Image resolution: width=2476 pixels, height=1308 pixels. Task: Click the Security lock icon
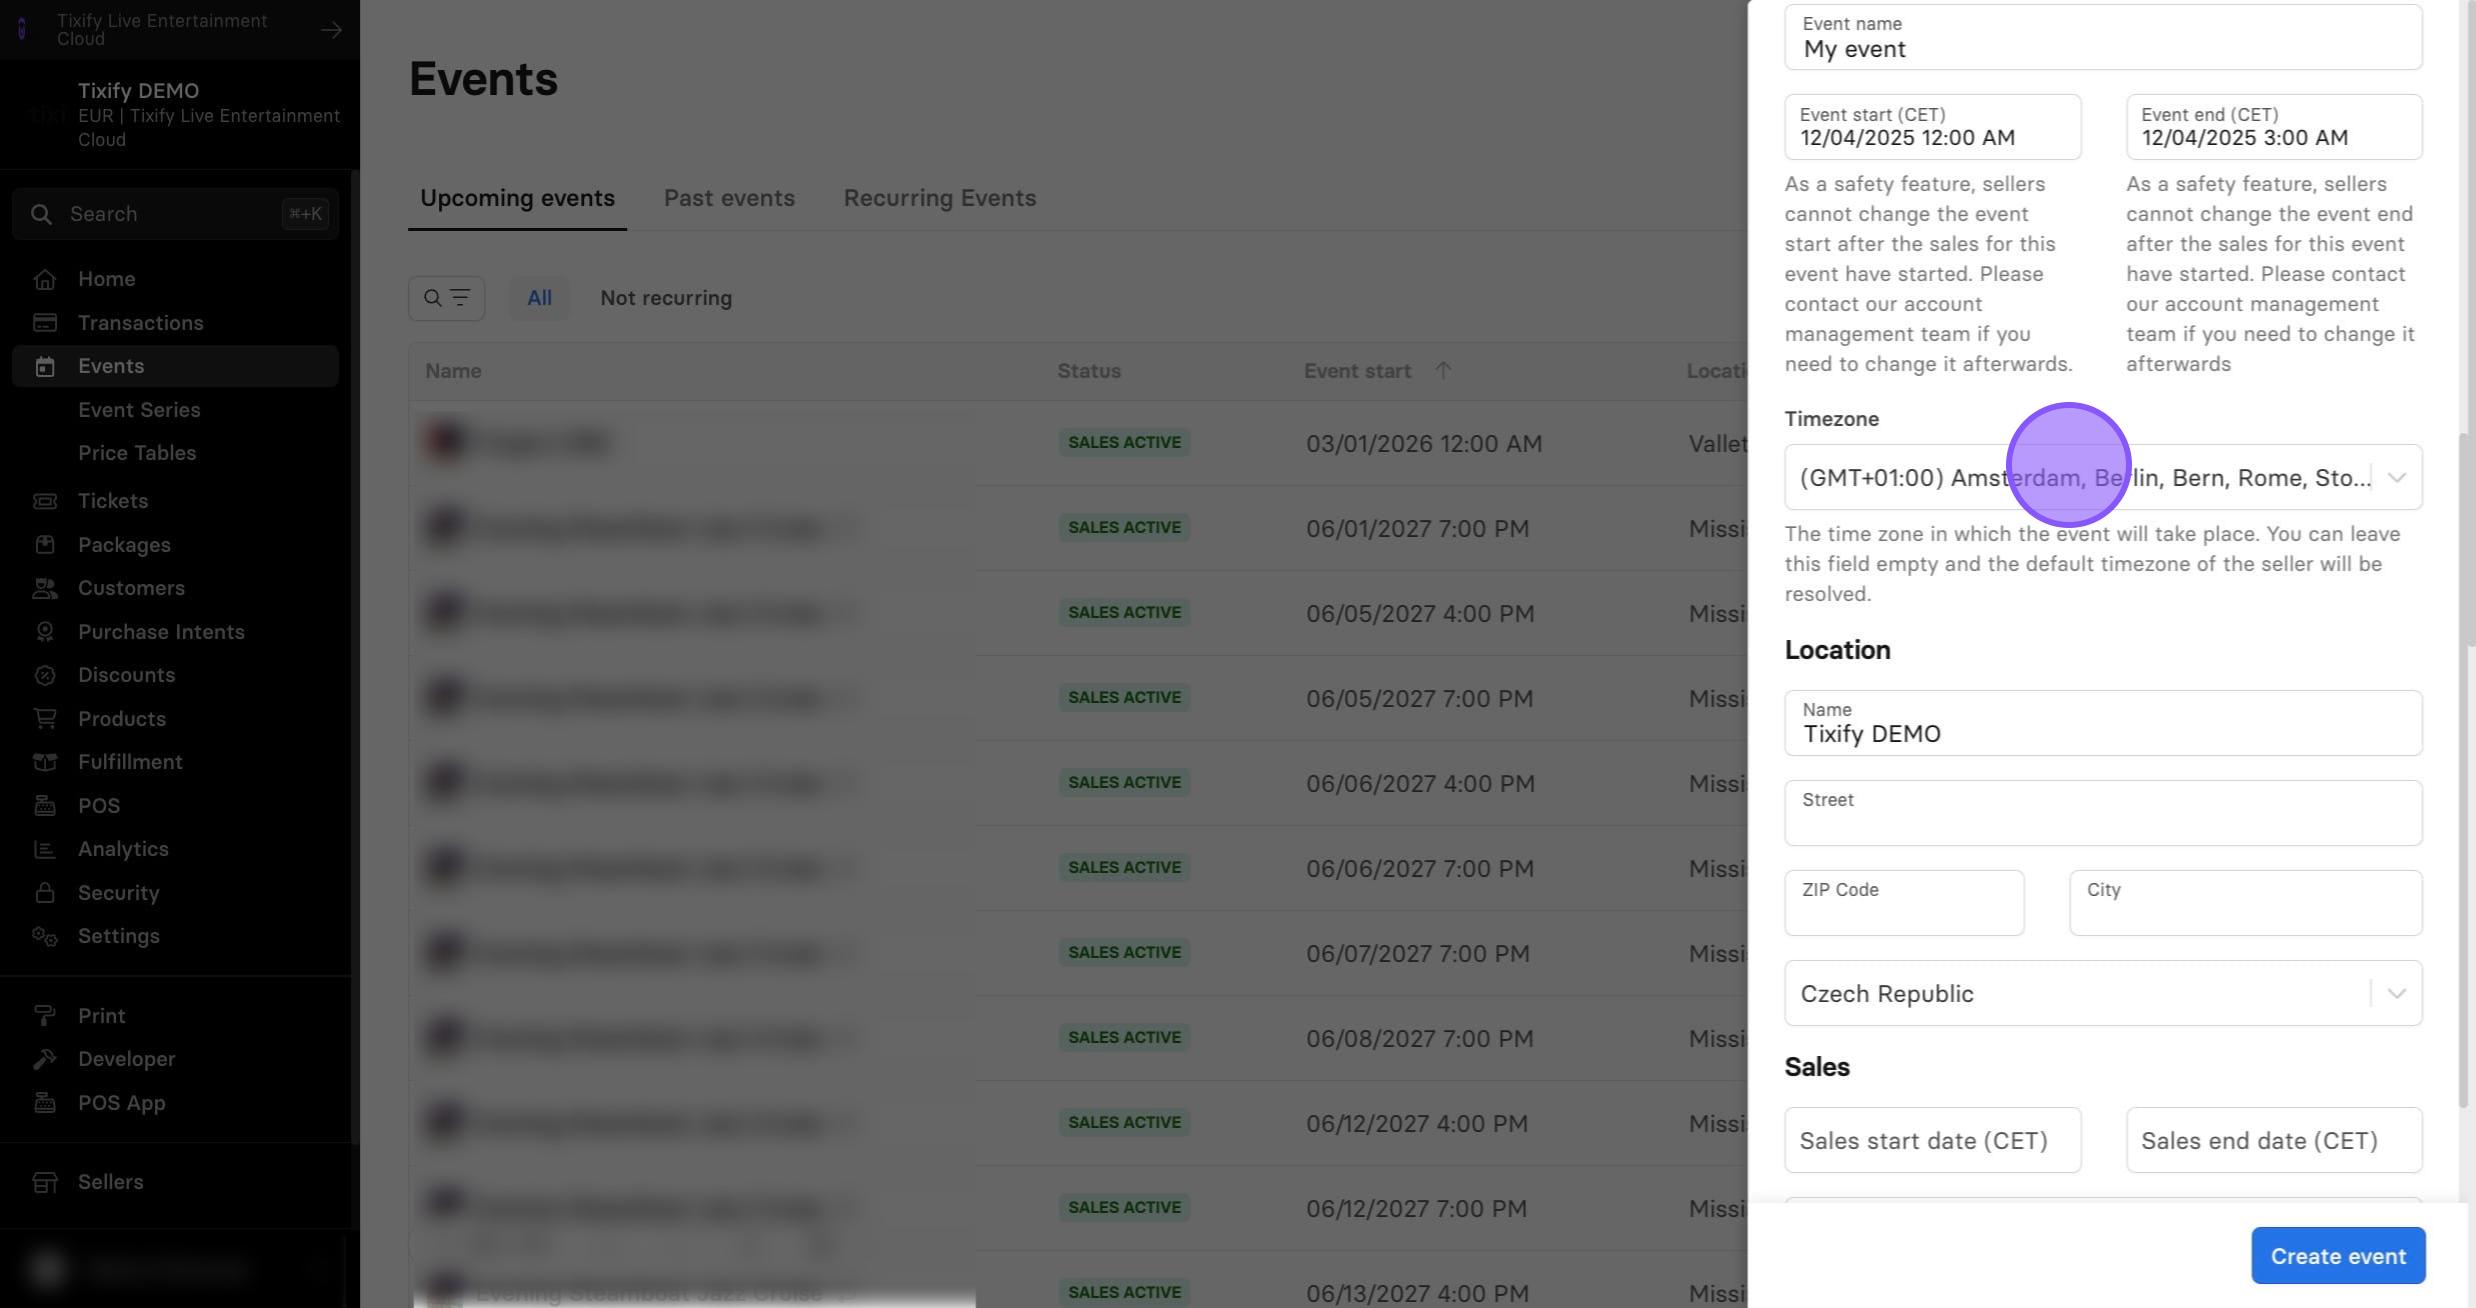point(44,893)
